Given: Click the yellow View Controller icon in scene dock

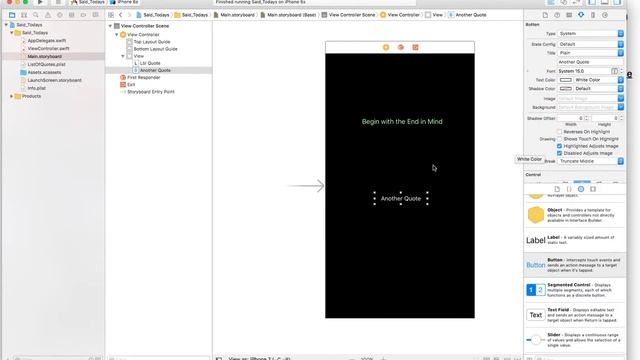Looking at the screenshot, I should [x=386, y=47].
